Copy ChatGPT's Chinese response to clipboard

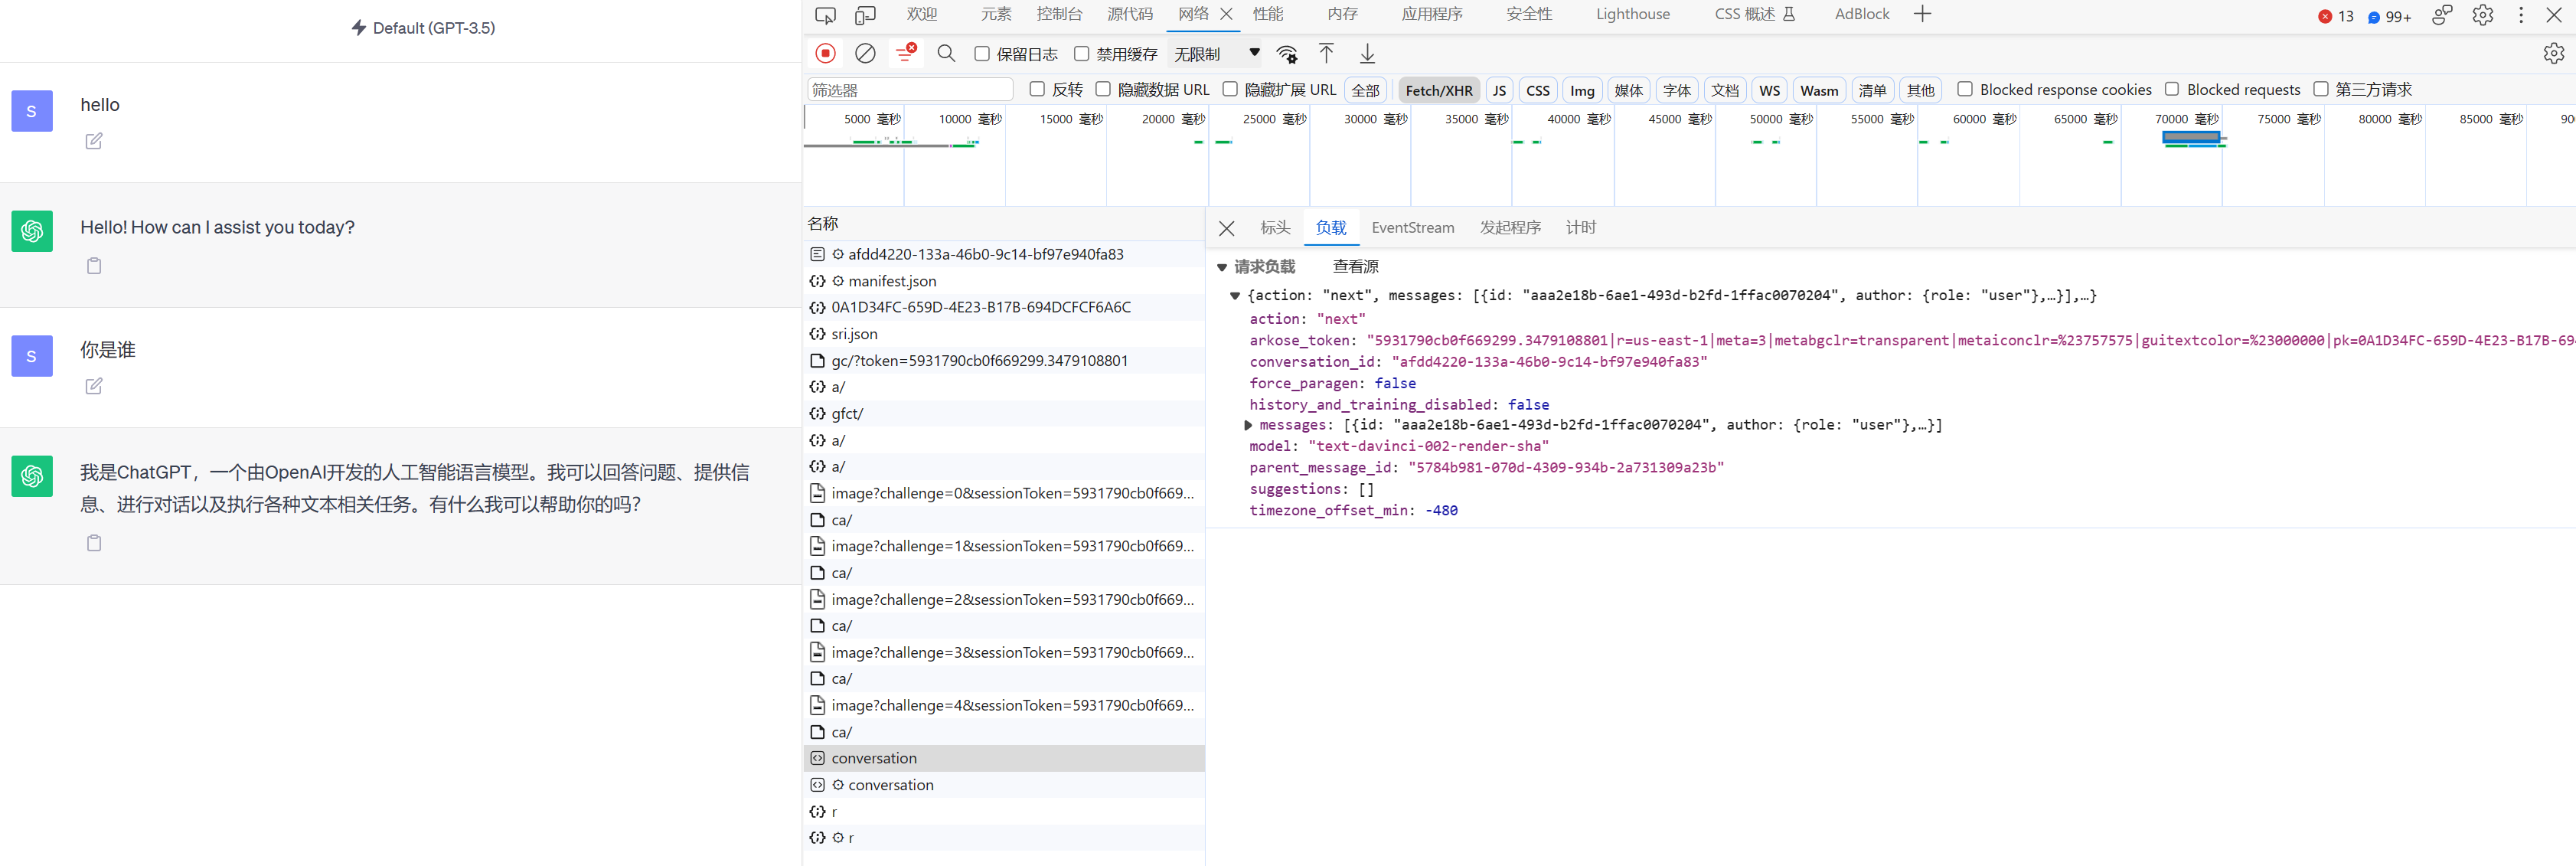(x=93, y=543)
